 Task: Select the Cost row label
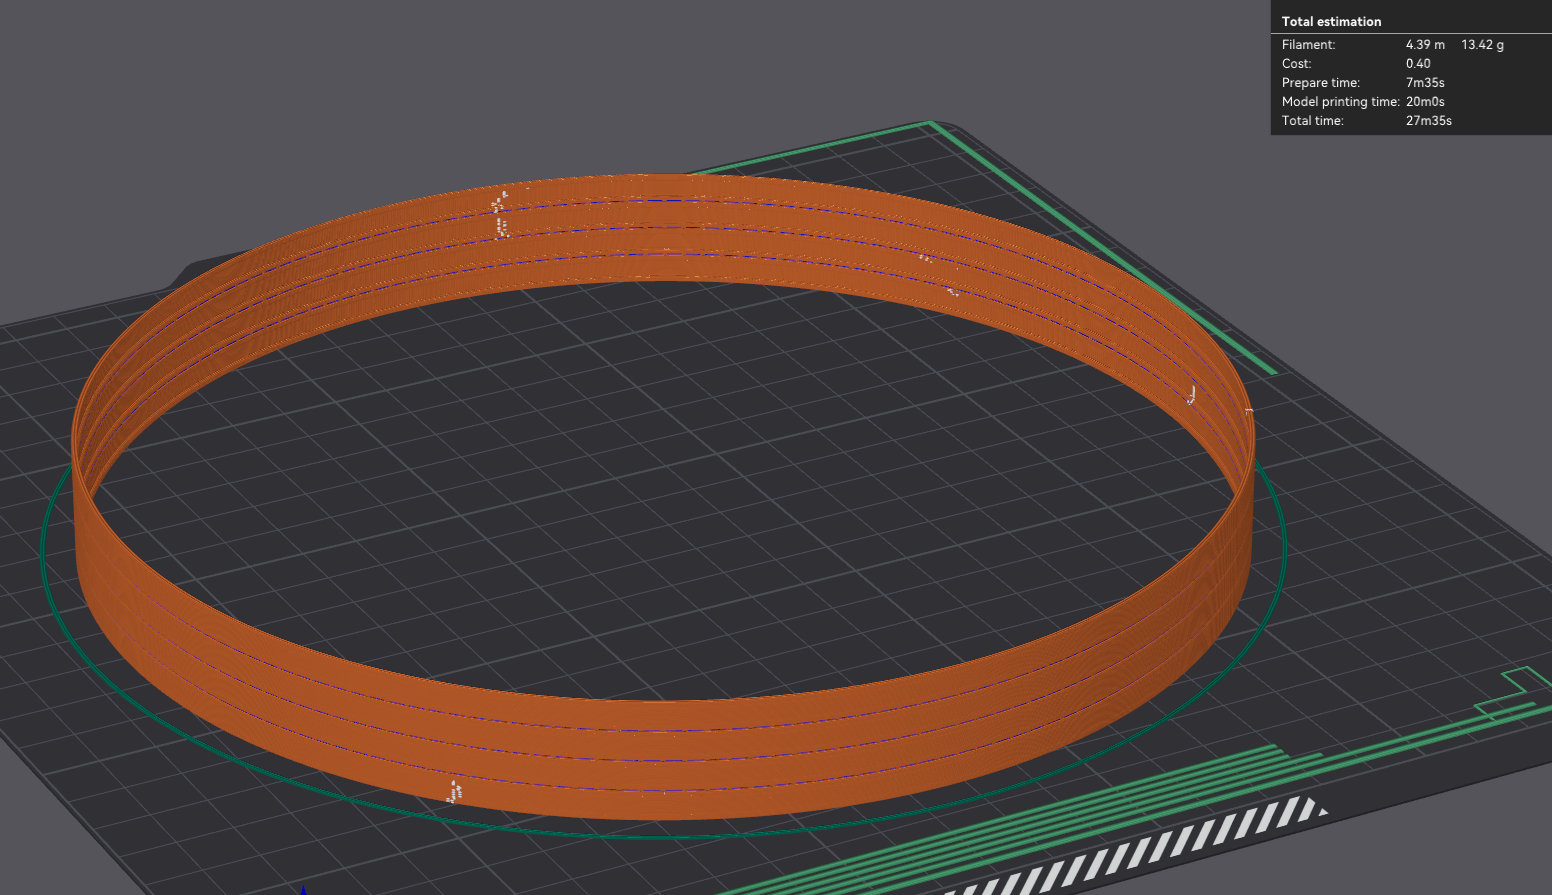pyautogui.click(x=1296, y=63)
